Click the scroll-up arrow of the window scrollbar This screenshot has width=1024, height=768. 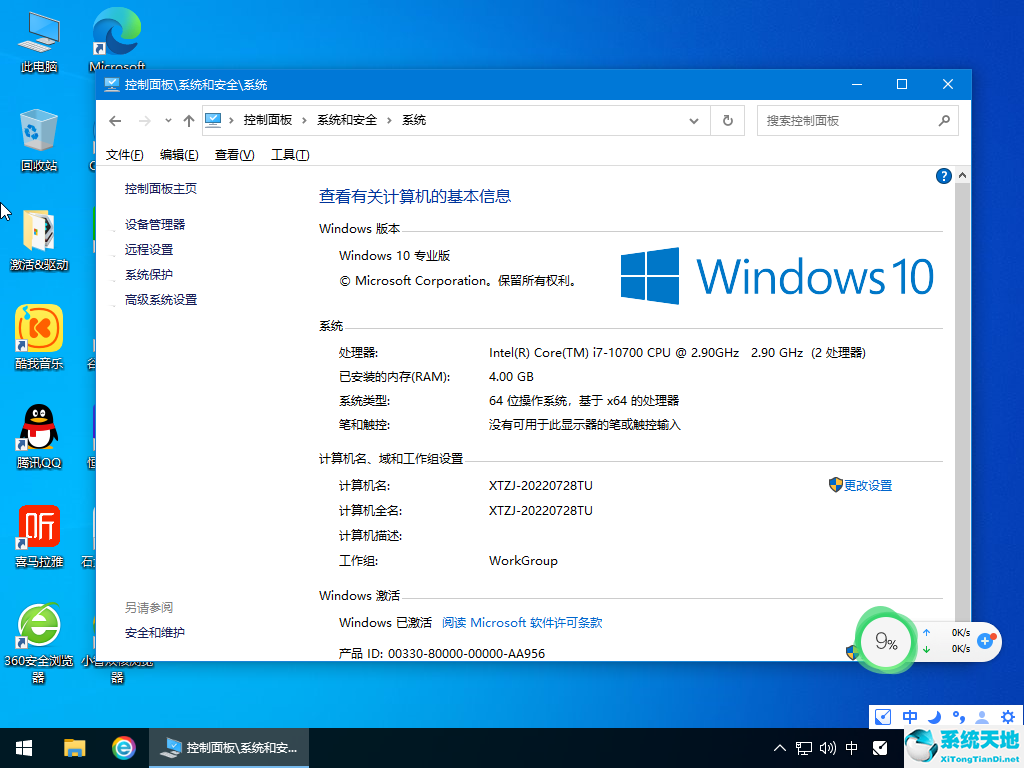962,176
